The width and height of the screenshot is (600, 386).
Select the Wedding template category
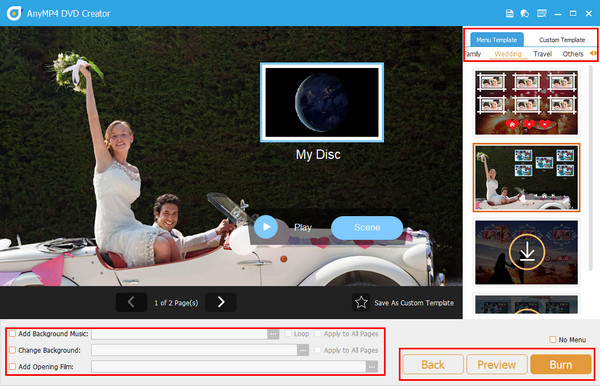pyautogui.click(x=508, y=54)
